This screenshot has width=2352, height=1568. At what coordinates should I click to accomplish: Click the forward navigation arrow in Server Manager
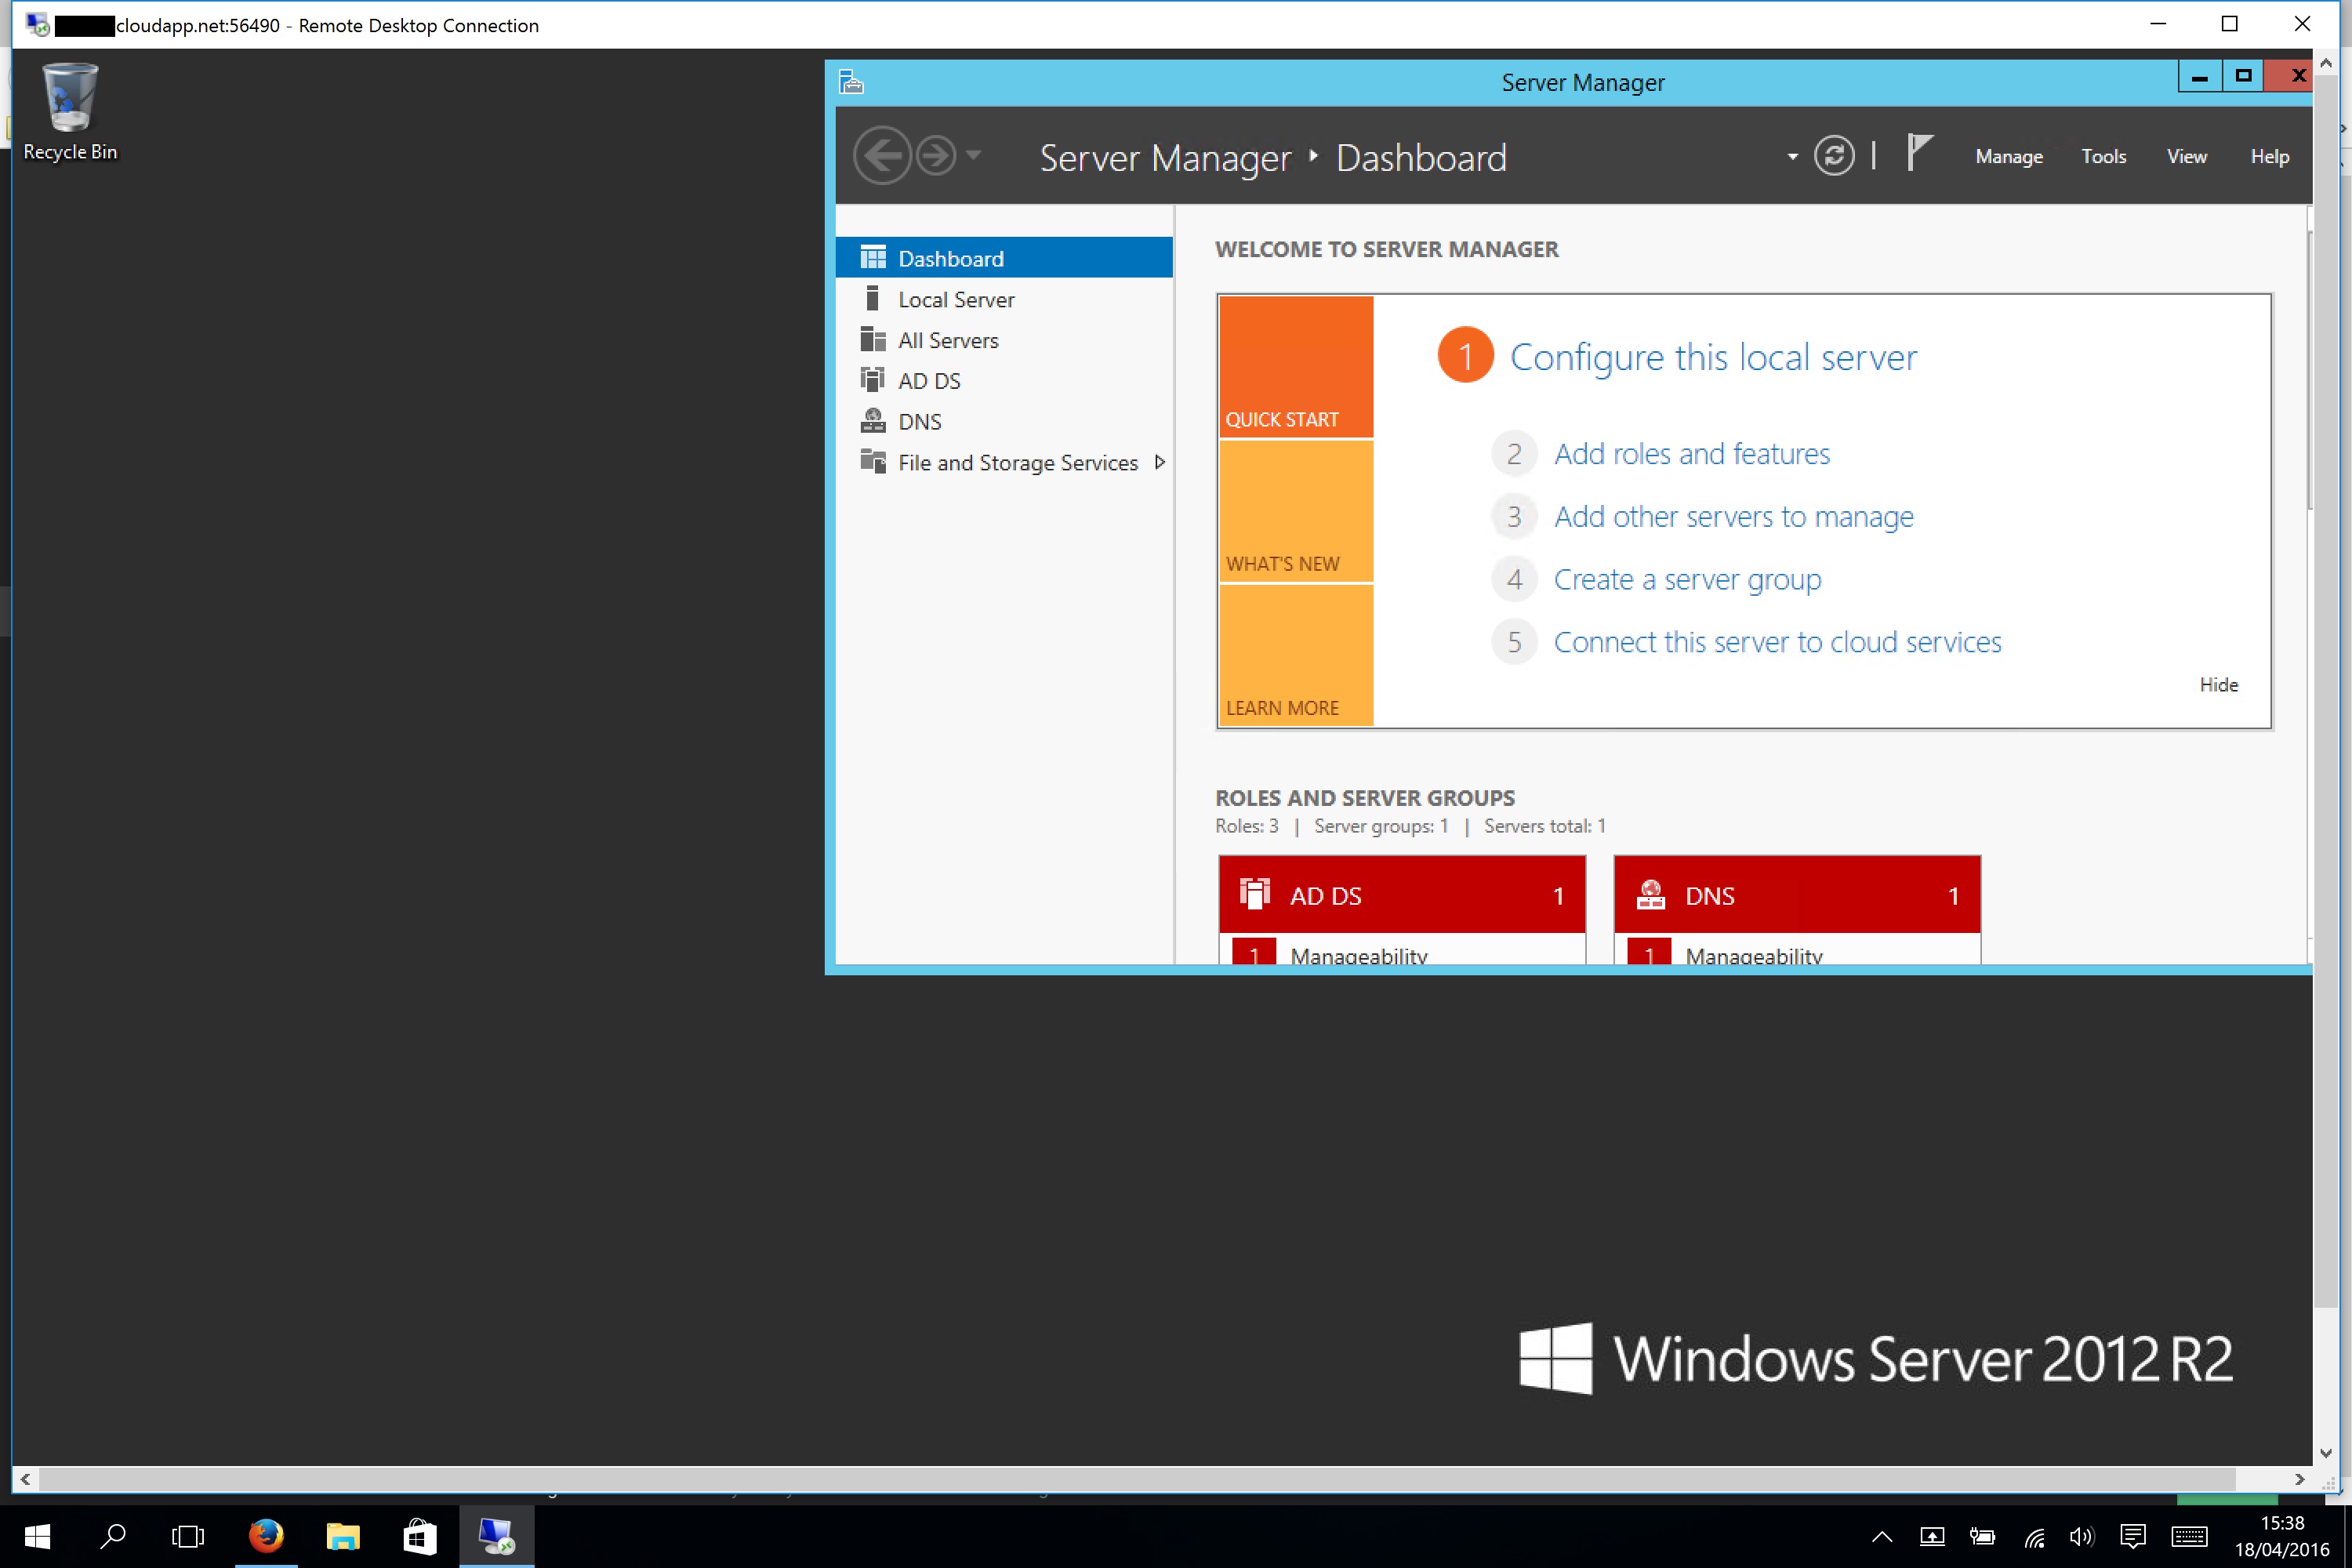(x=936, y=156)
